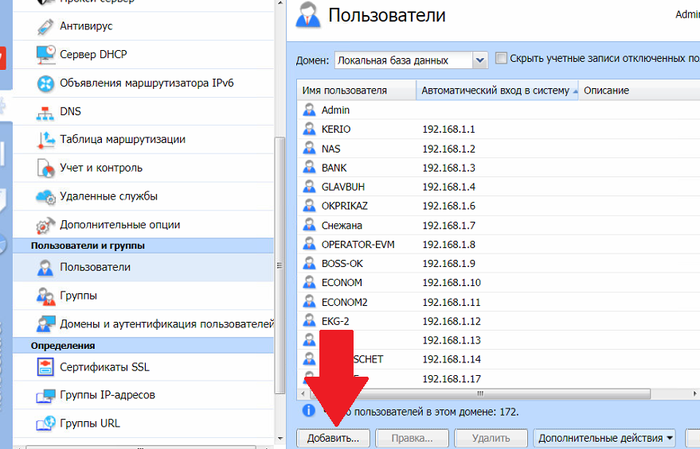700x449 pixels.
Task: Select the Снежана user name
Action: [x=342, y=225]
